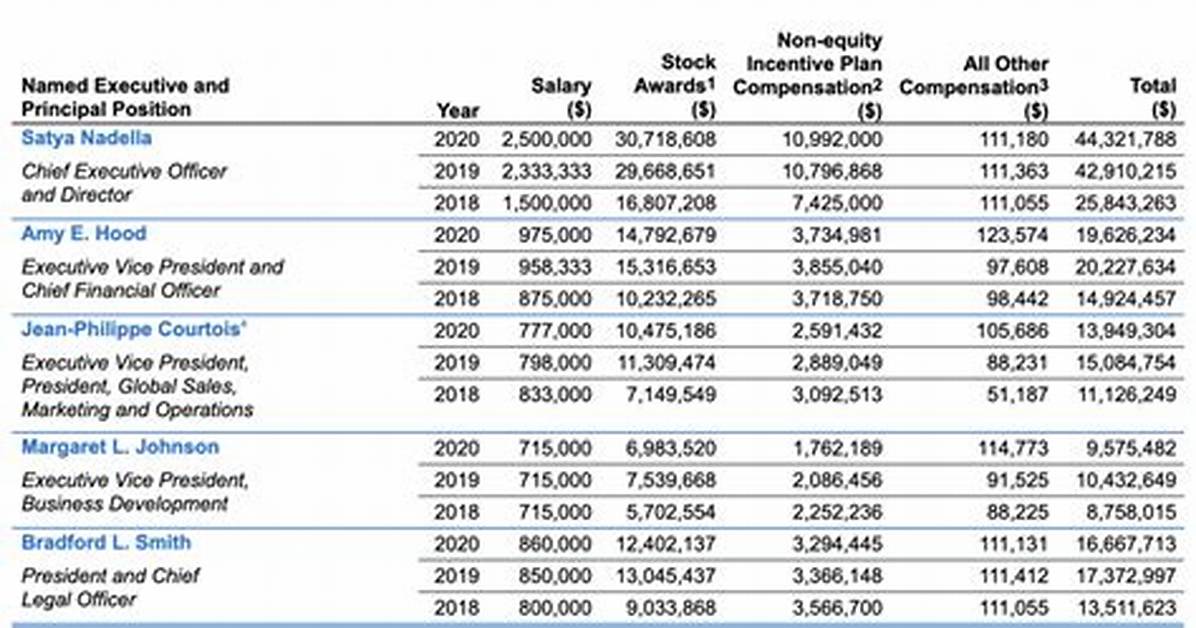Select total value 15,084,754
Screen dimensions: 1196x628
coord(1126,362)
